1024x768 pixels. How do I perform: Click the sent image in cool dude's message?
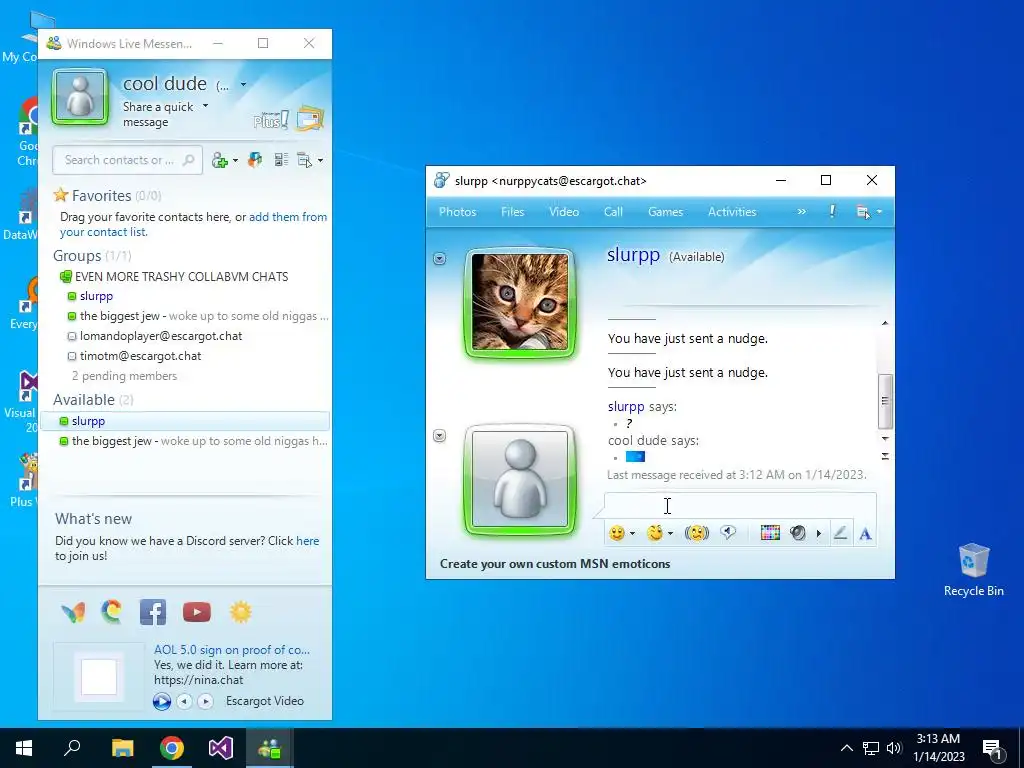pos(635,456)
